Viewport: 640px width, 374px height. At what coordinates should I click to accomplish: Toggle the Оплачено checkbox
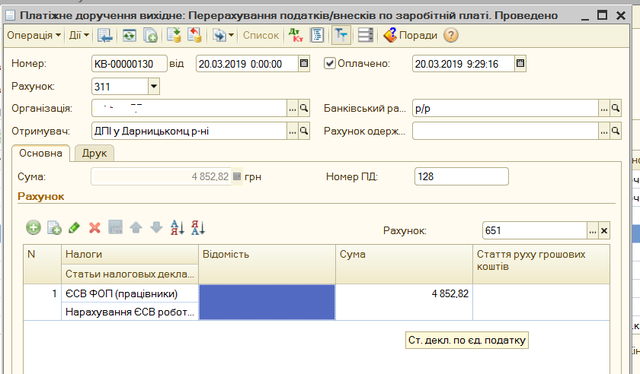(x=329, y=63)
